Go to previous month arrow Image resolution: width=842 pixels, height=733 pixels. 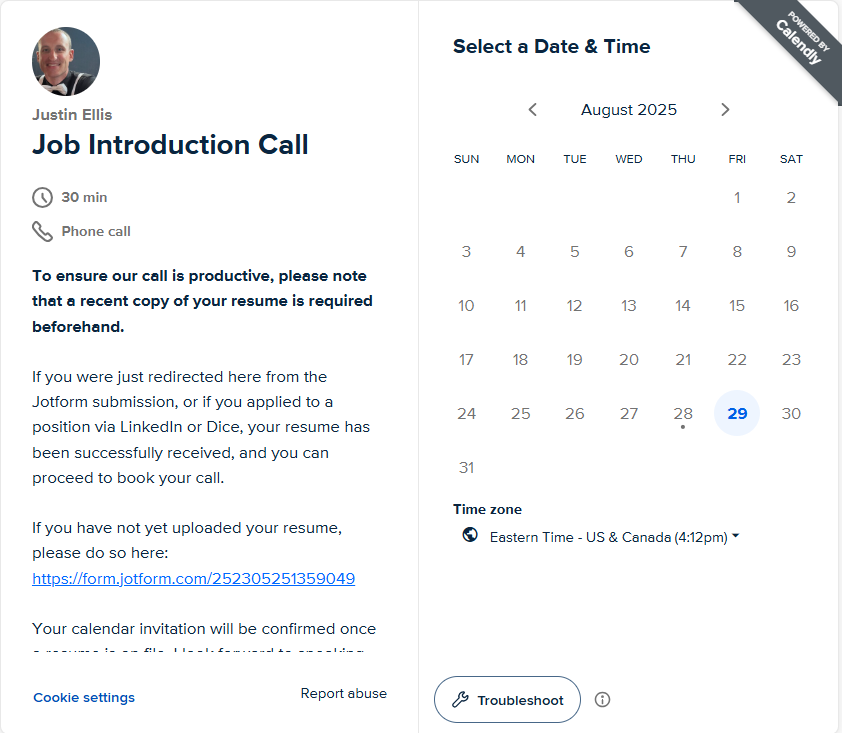coord(533,110)
